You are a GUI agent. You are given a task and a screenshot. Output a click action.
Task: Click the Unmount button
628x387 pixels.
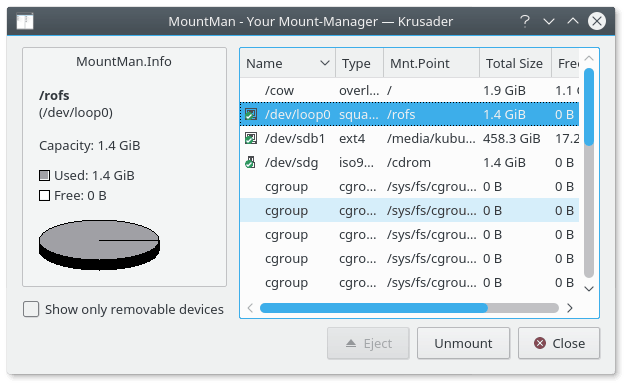tap(463, 343)
